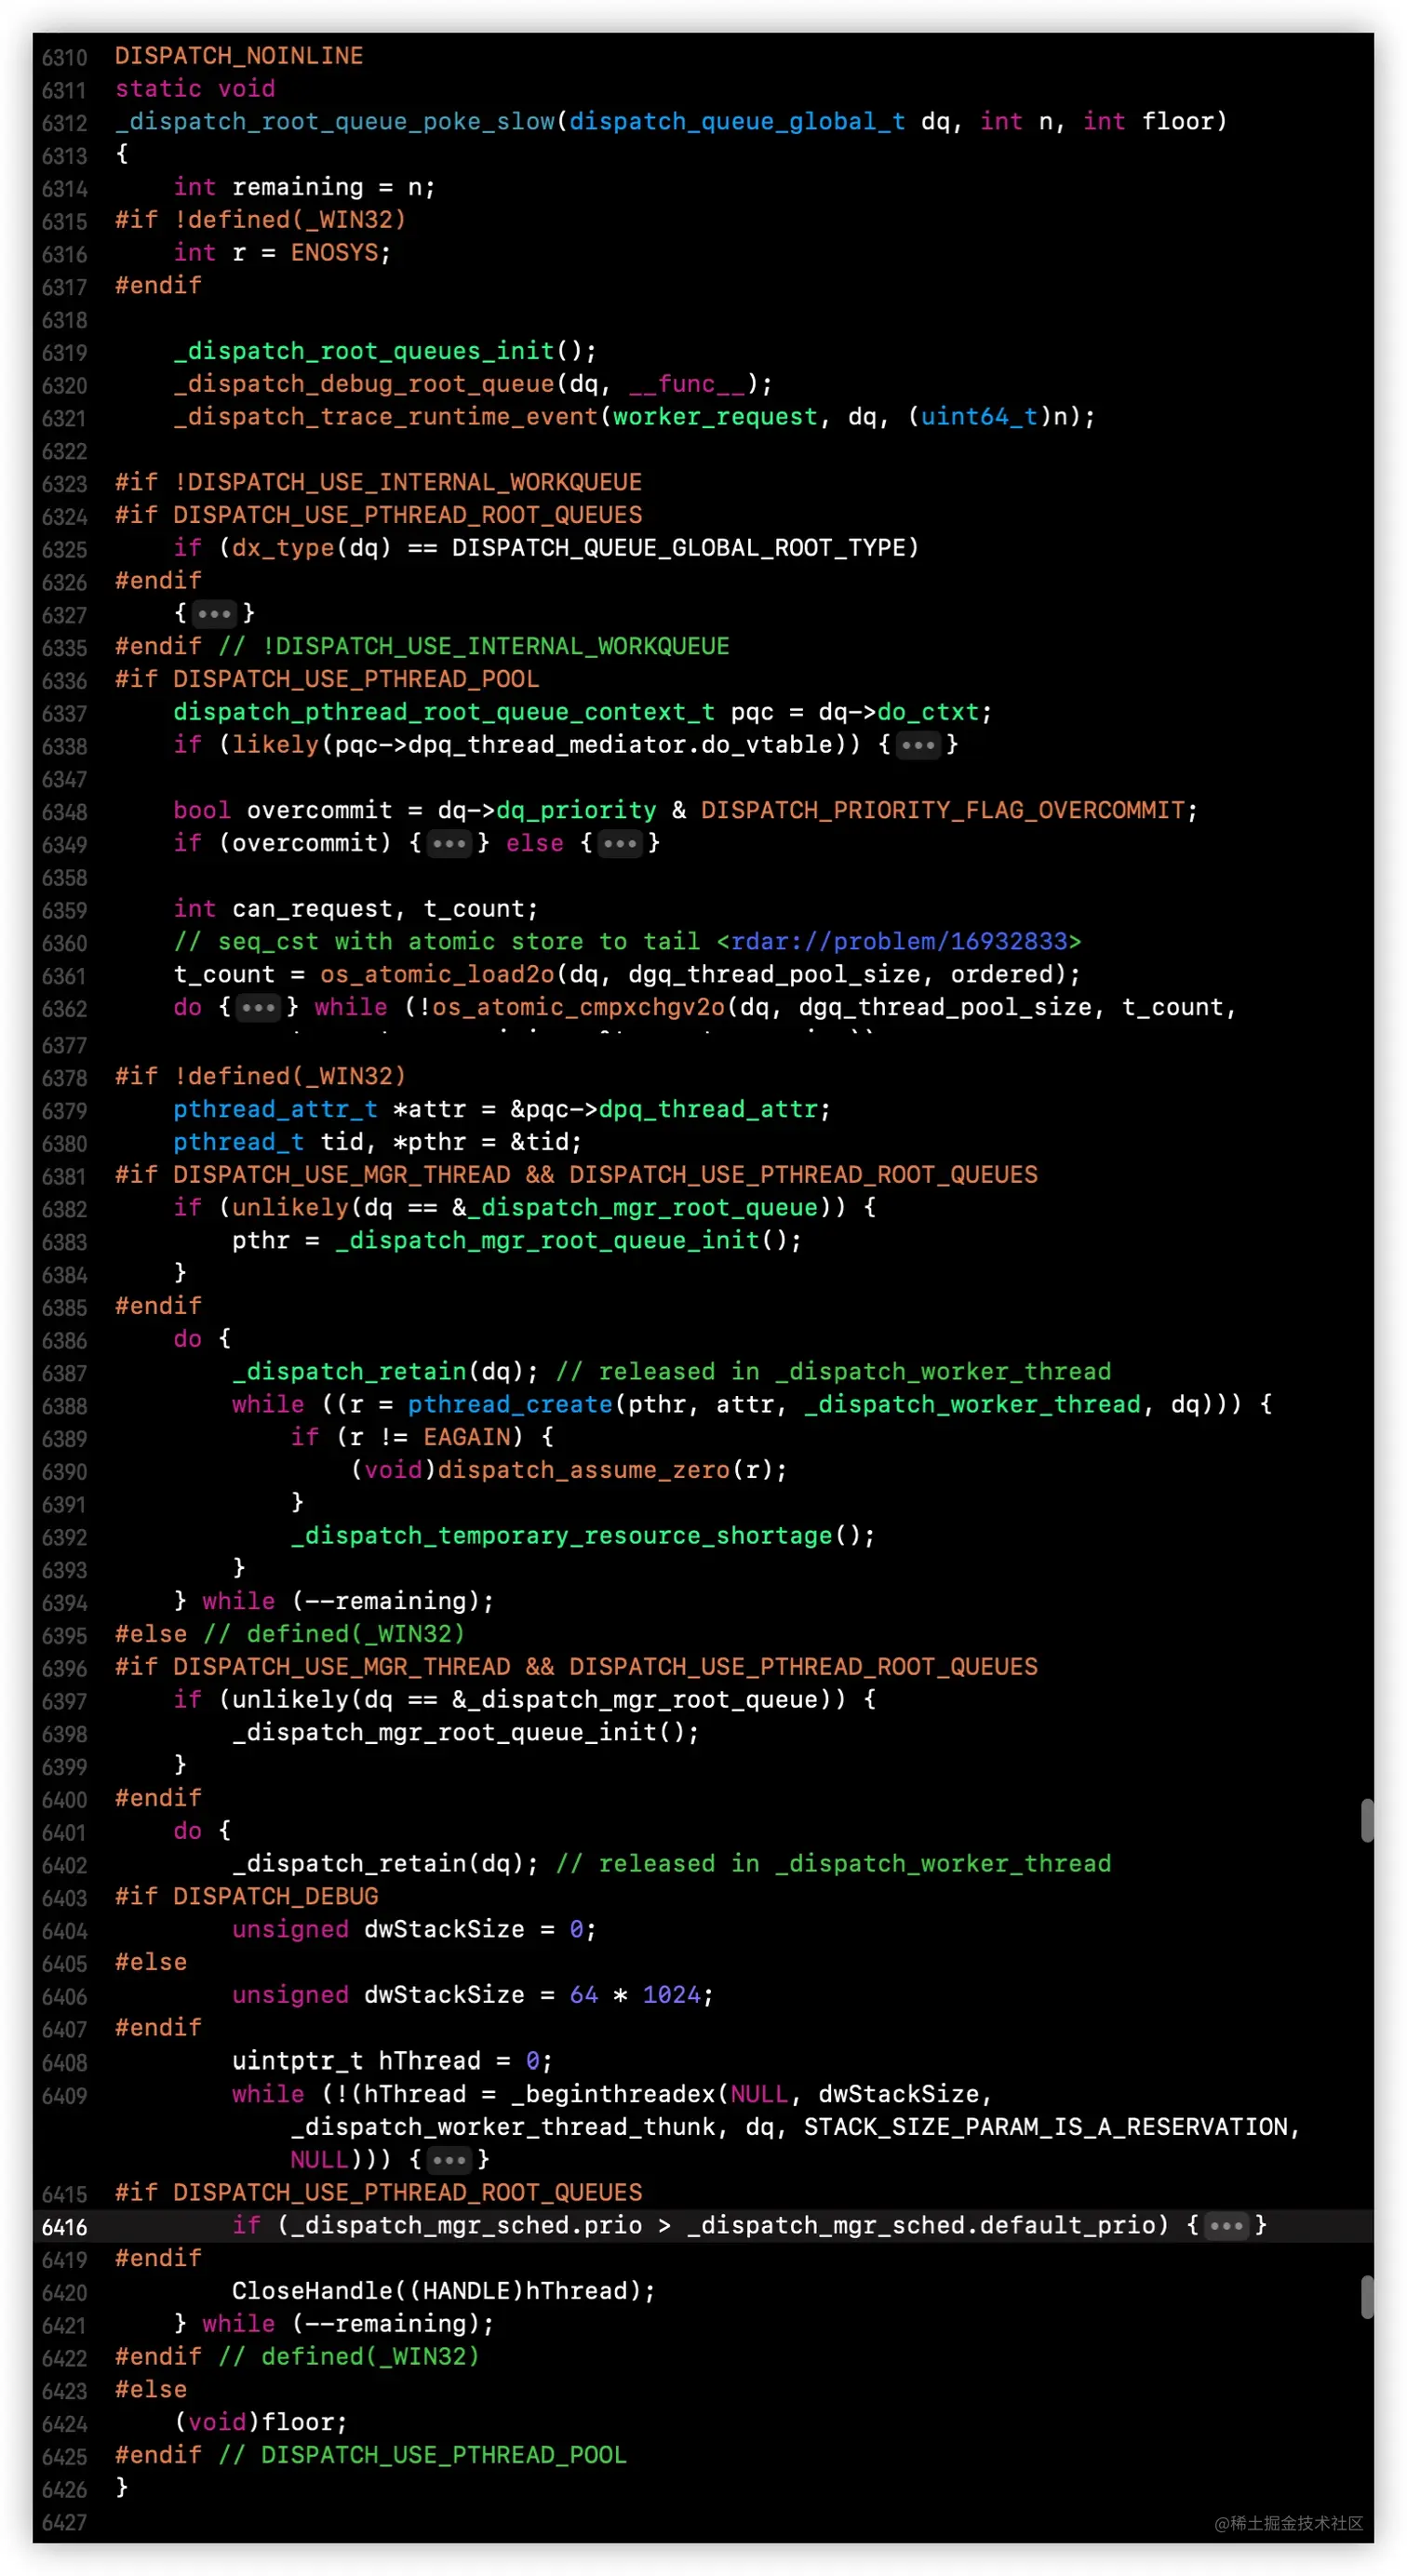Click the editor scrollbar marker near line 6401
The image size is (1407, 2576).
[x=1366, y=1820]
